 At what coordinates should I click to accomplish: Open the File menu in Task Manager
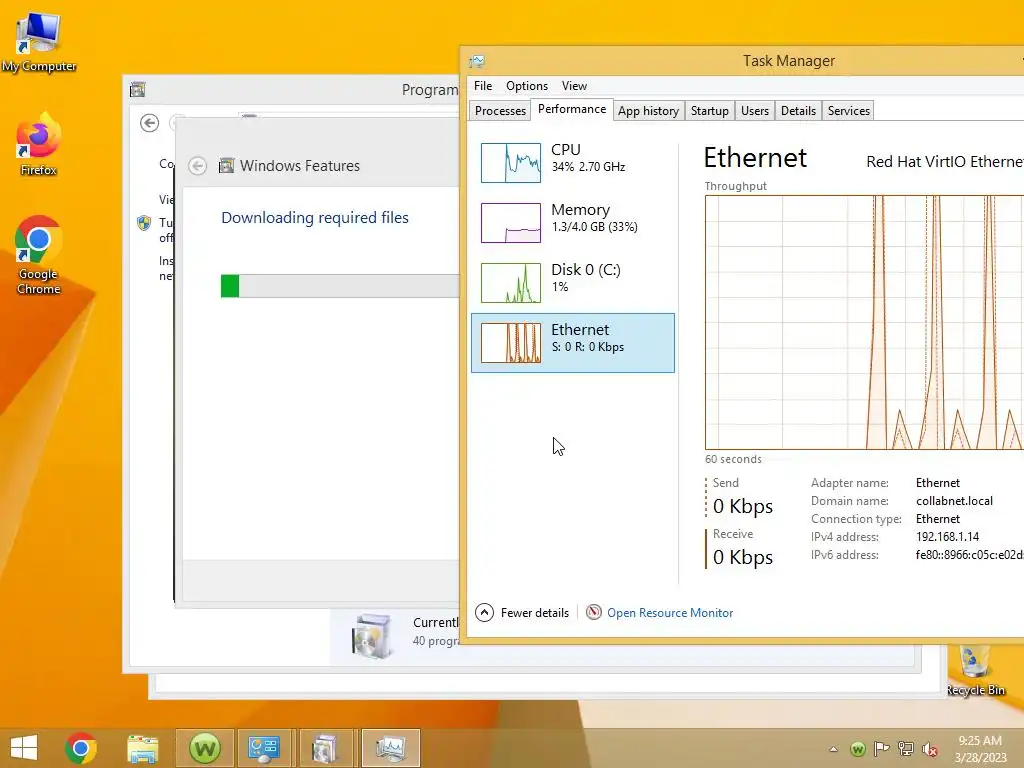click(483, 86)
